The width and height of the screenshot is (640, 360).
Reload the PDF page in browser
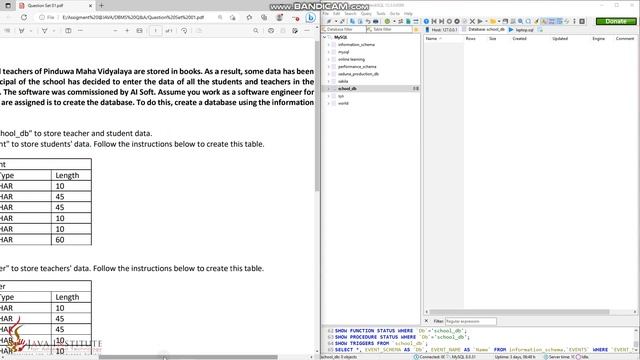24,17
